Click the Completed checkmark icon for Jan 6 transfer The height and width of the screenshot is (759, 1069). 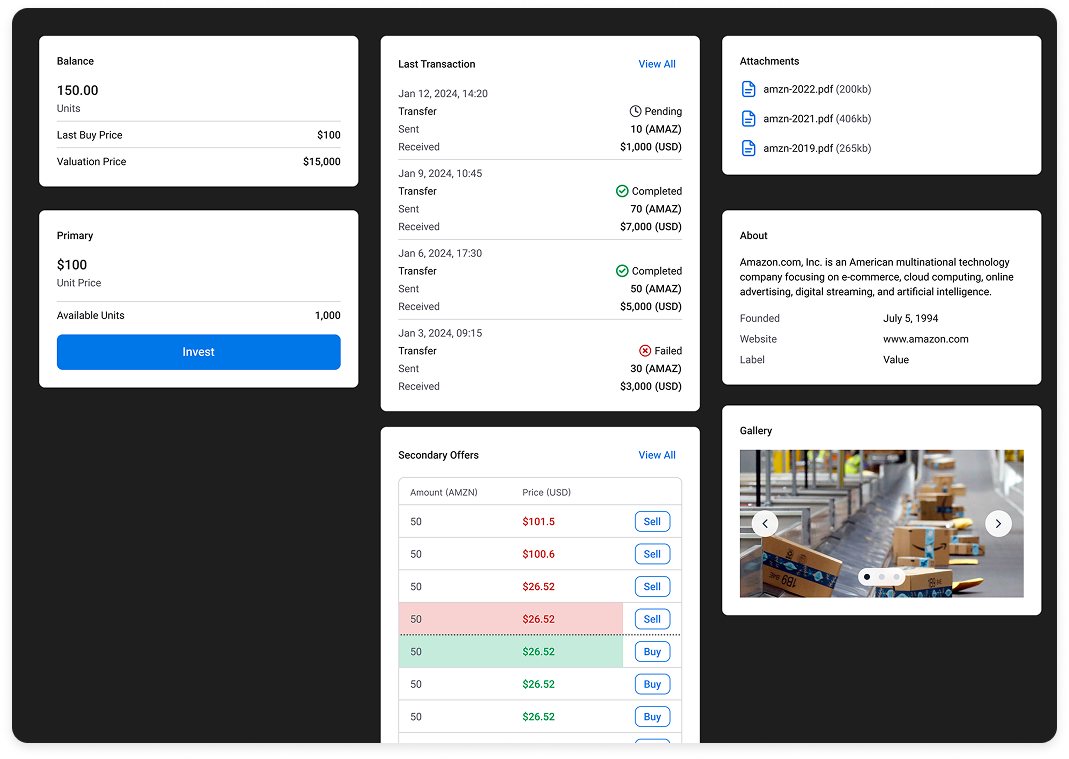[x=622, y=271]
